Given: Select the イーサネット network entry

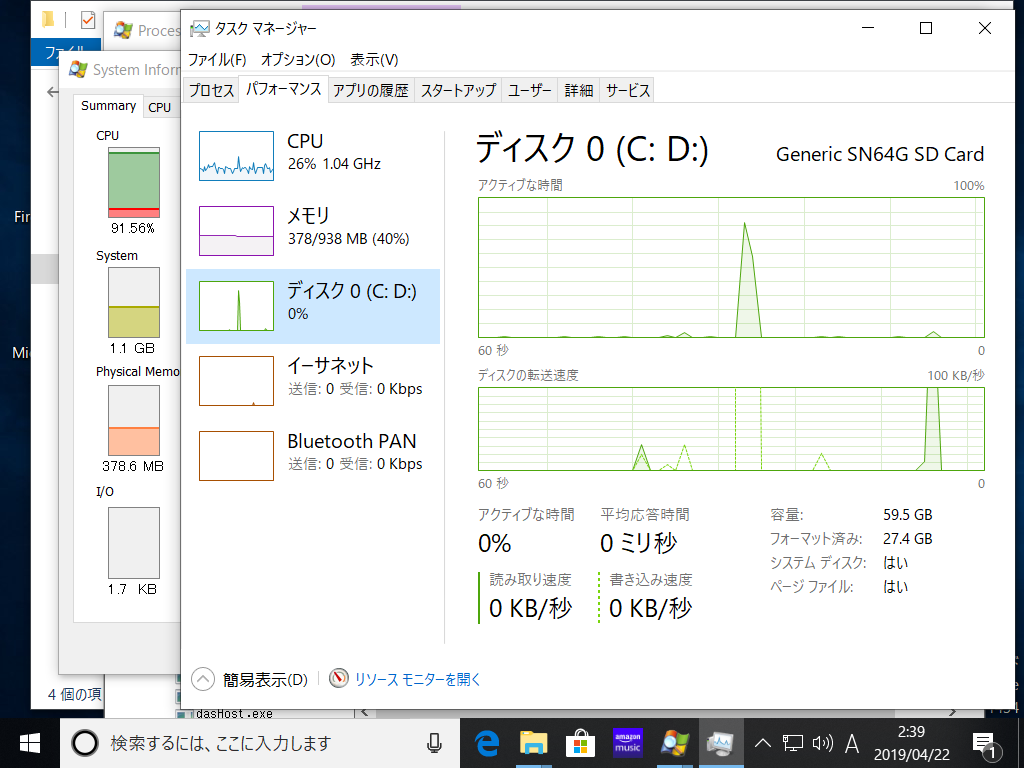Looking at the screenshot, I should coord(313,381).
